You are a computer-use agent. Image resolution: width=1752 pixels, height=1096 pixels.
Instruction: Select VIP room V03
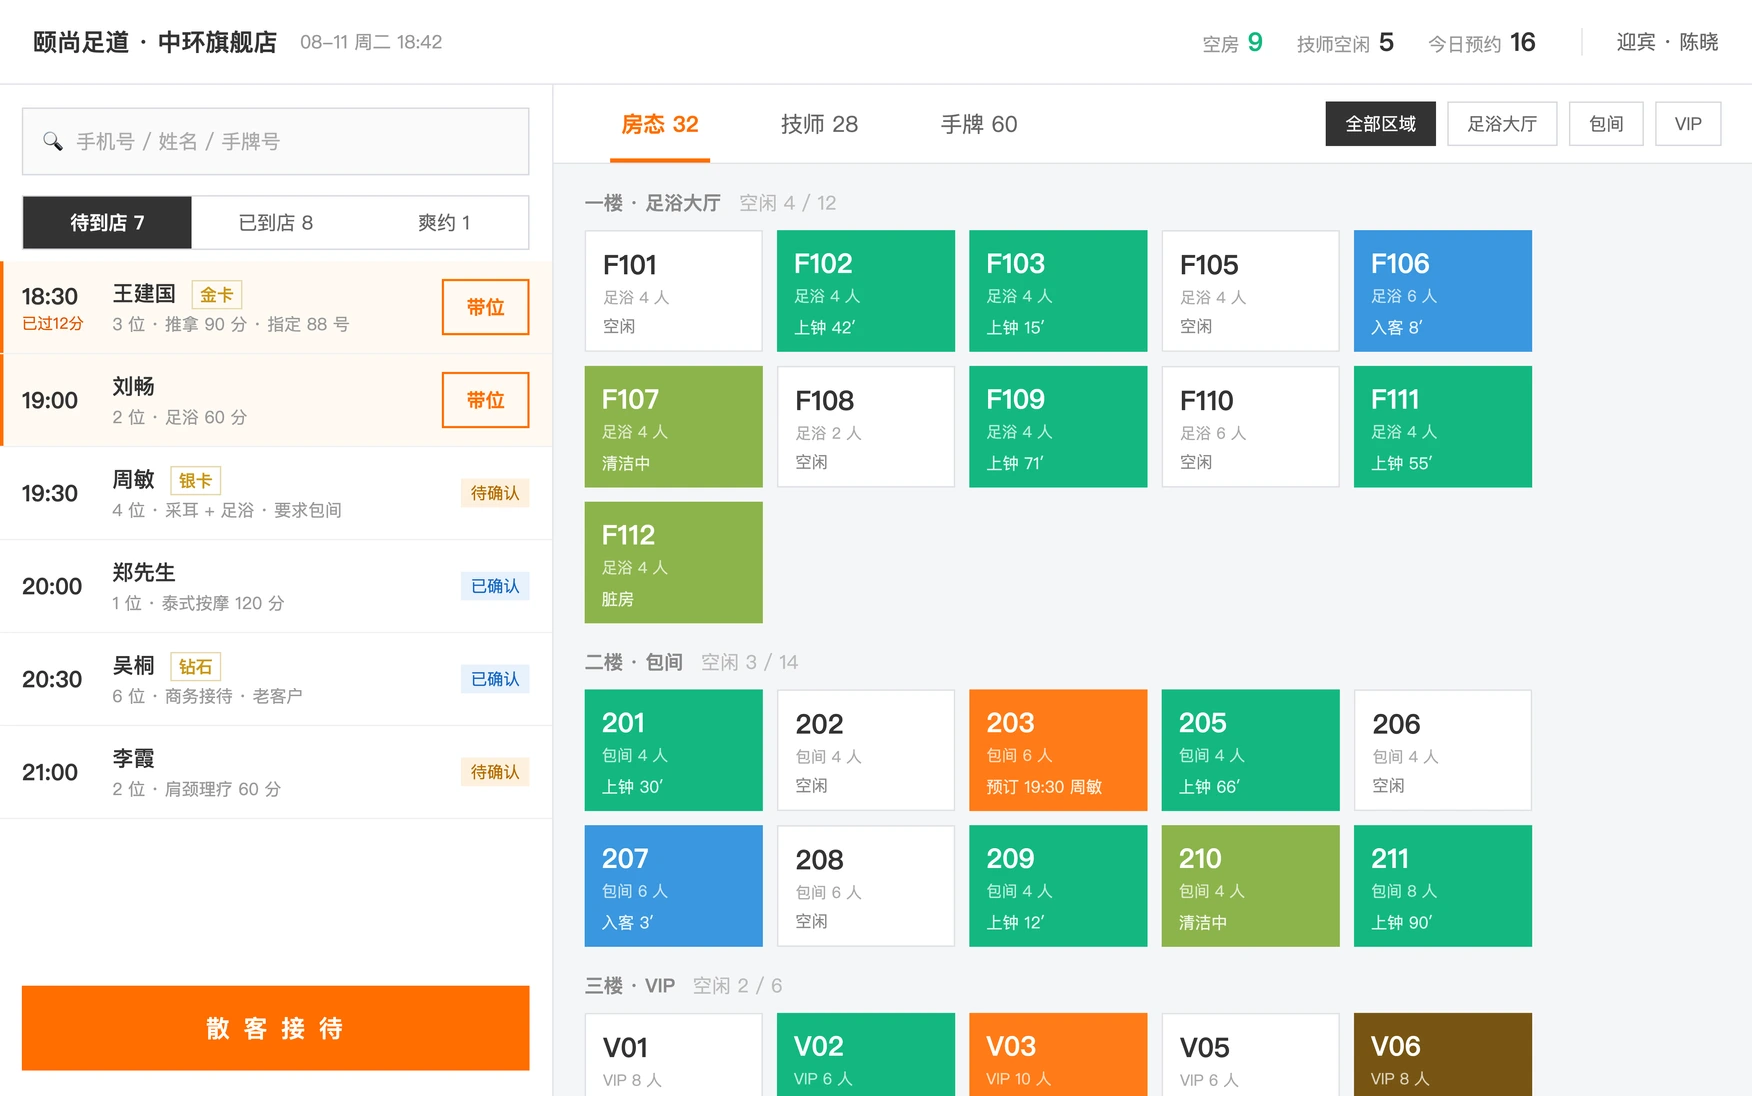point(1058,1054)
